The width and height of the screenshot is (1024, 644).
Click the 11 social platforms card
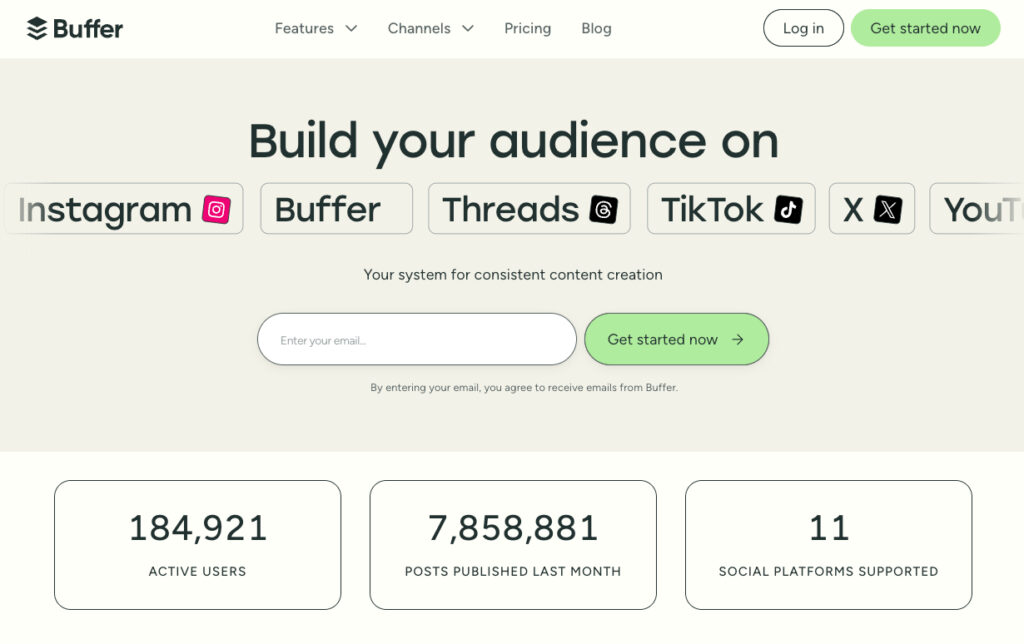coord(828,545)
